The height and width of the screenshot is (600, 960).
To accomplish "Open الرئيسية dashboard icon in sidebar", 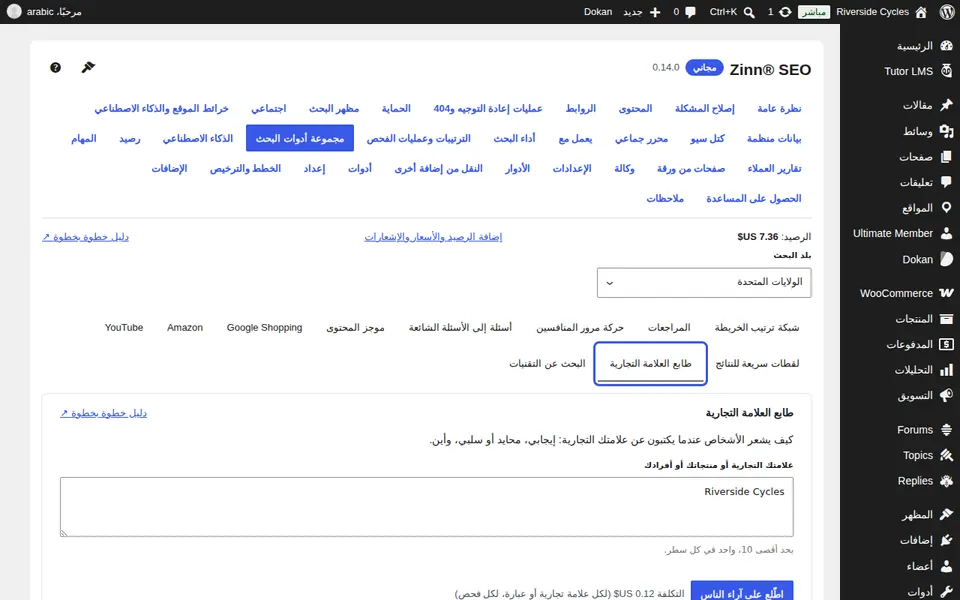I will click(x=947, y=46).
